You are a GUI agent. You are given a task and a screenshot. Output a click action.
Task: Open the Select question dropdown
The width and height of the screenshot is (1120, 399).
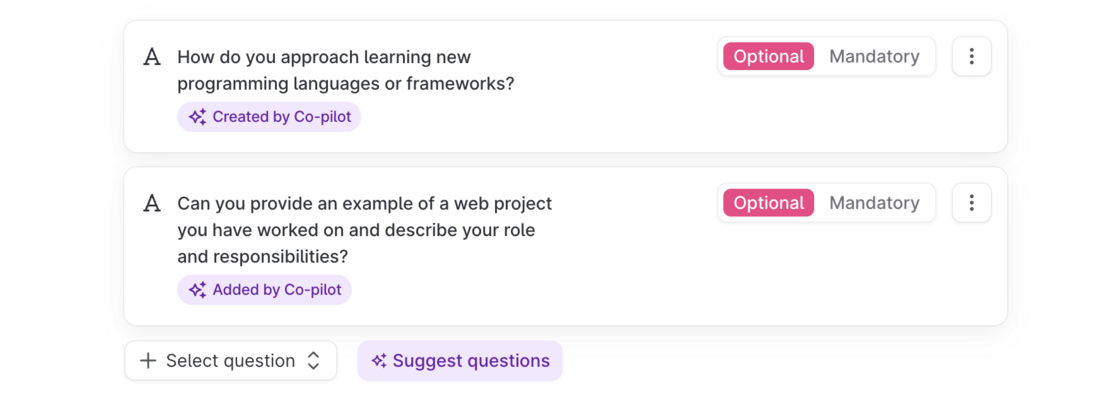coord(231,360)
